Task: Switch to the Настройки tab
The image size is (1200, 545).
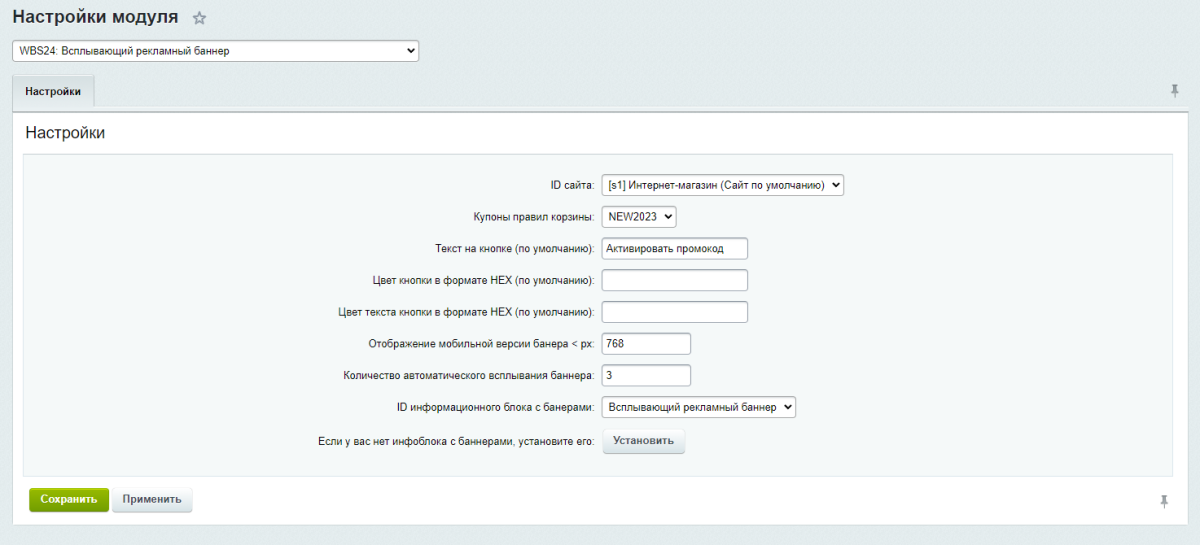Action: (53, 91)
